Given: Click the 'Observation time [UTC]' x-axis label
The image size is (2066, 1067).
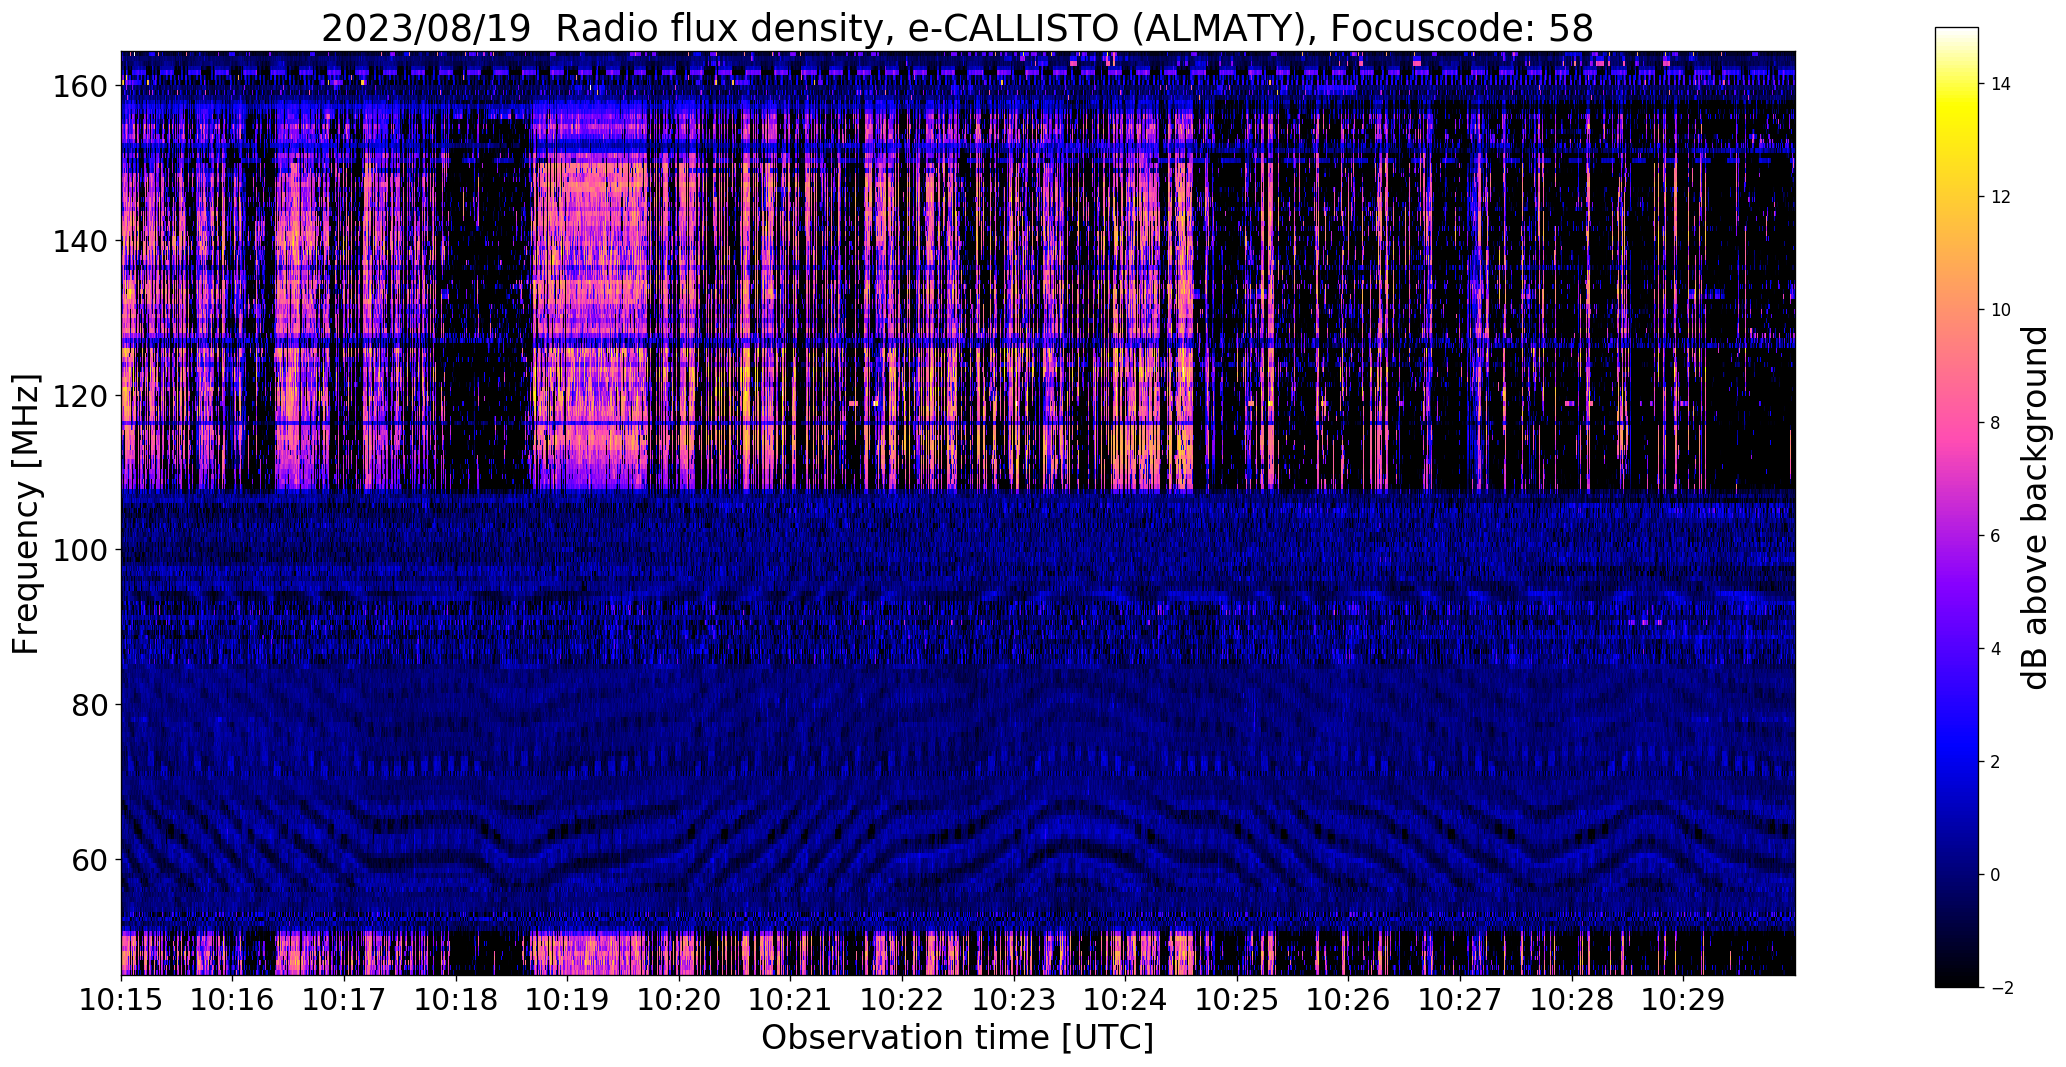Looking at the screenshot, I should point(957,1038).
